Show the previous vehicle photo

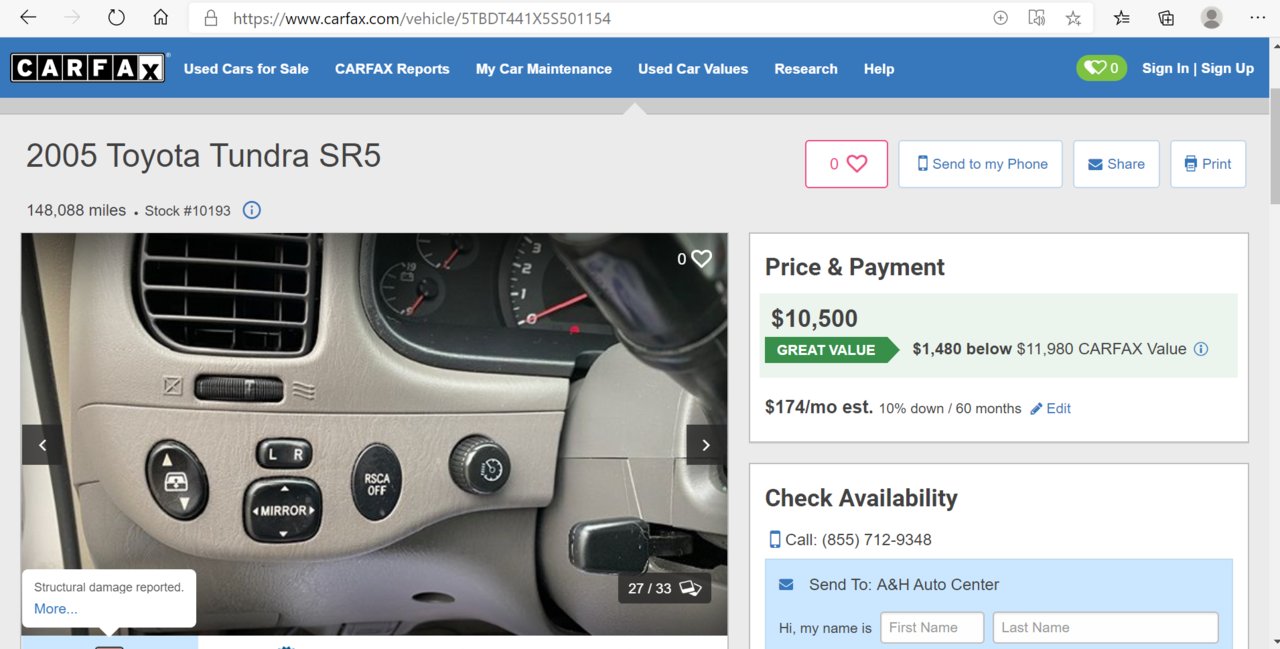[x=42, y=445]
